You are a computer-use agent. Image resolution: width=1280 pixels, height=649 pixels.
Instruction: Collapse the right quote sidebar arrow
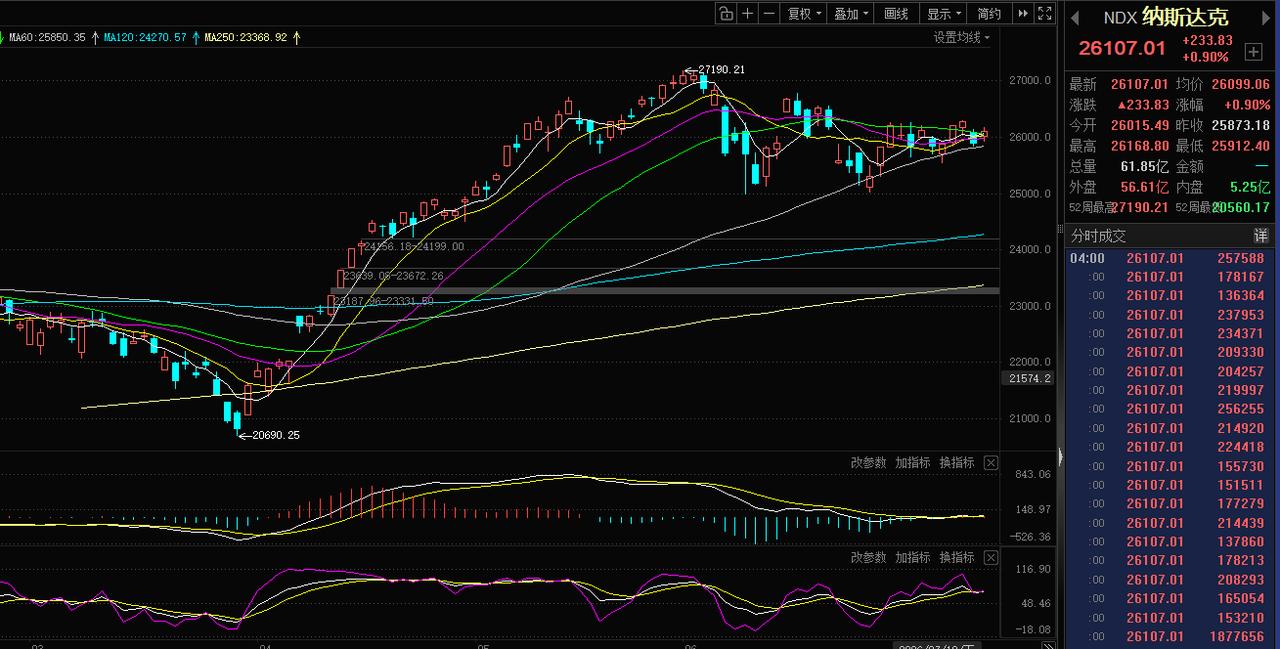(1061, 459)
